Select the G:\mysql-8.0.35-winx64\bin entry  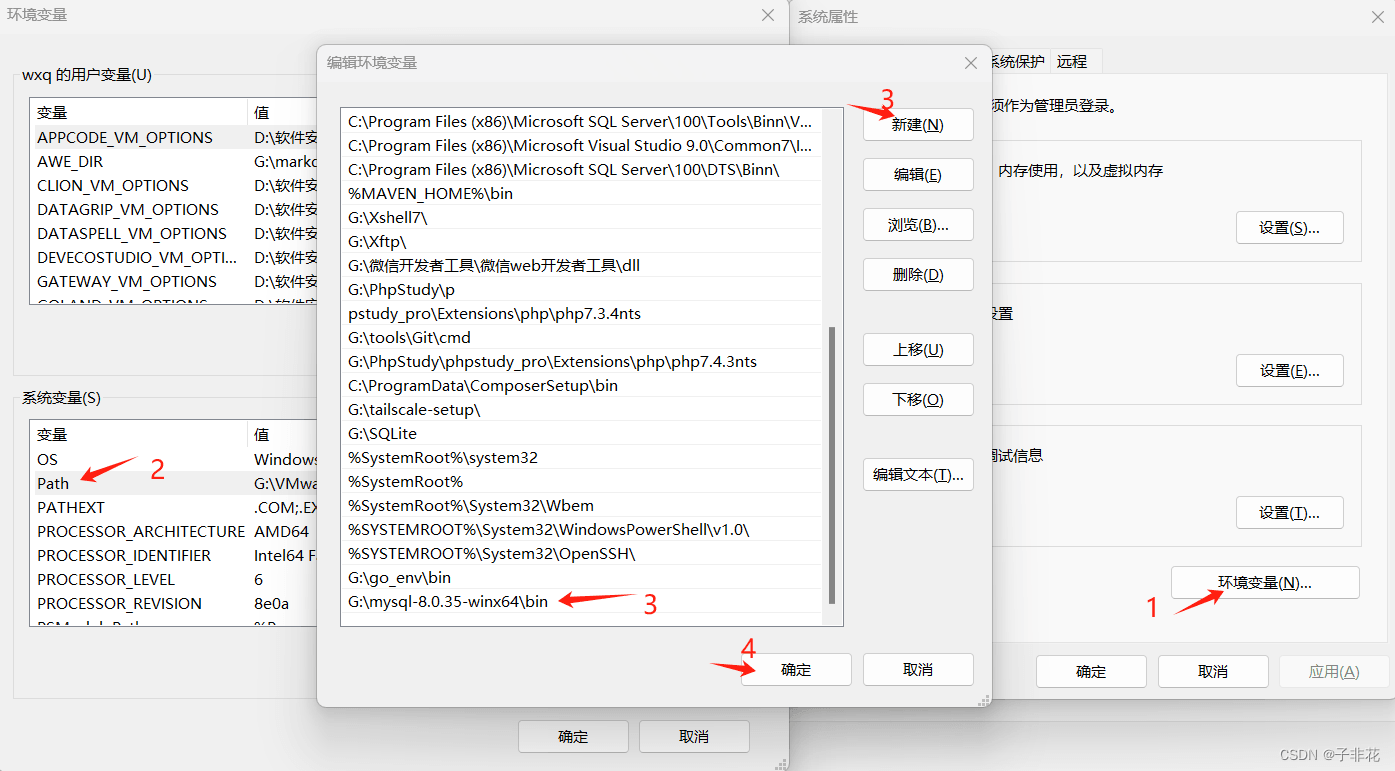click(450, 601)
